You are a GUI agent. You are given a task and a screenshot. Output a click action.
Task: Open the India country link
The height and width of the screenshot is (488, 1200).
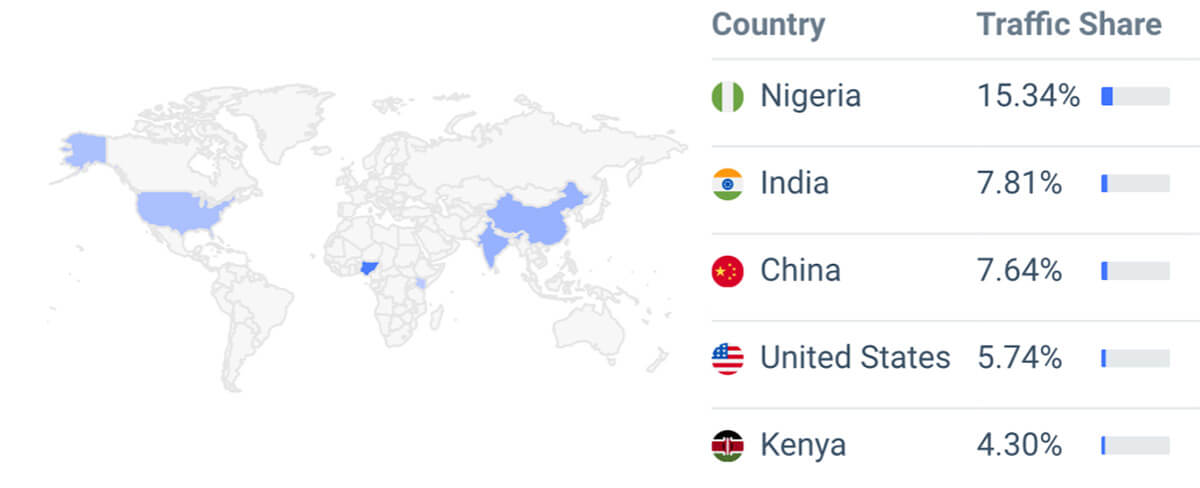pos(794,183)
